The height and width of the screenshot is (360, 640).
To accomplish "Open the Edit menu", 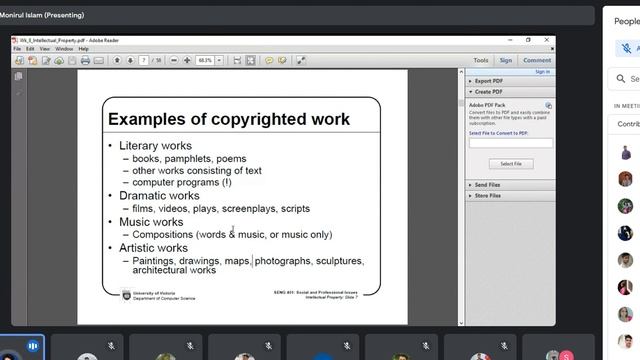I will click(x=30, y=49).
